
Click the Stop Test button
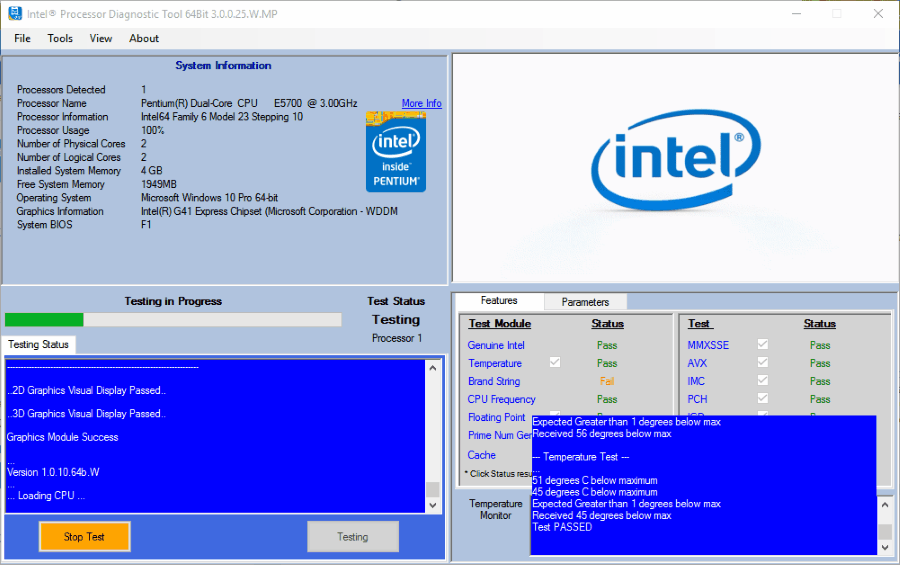coord(84,536)
